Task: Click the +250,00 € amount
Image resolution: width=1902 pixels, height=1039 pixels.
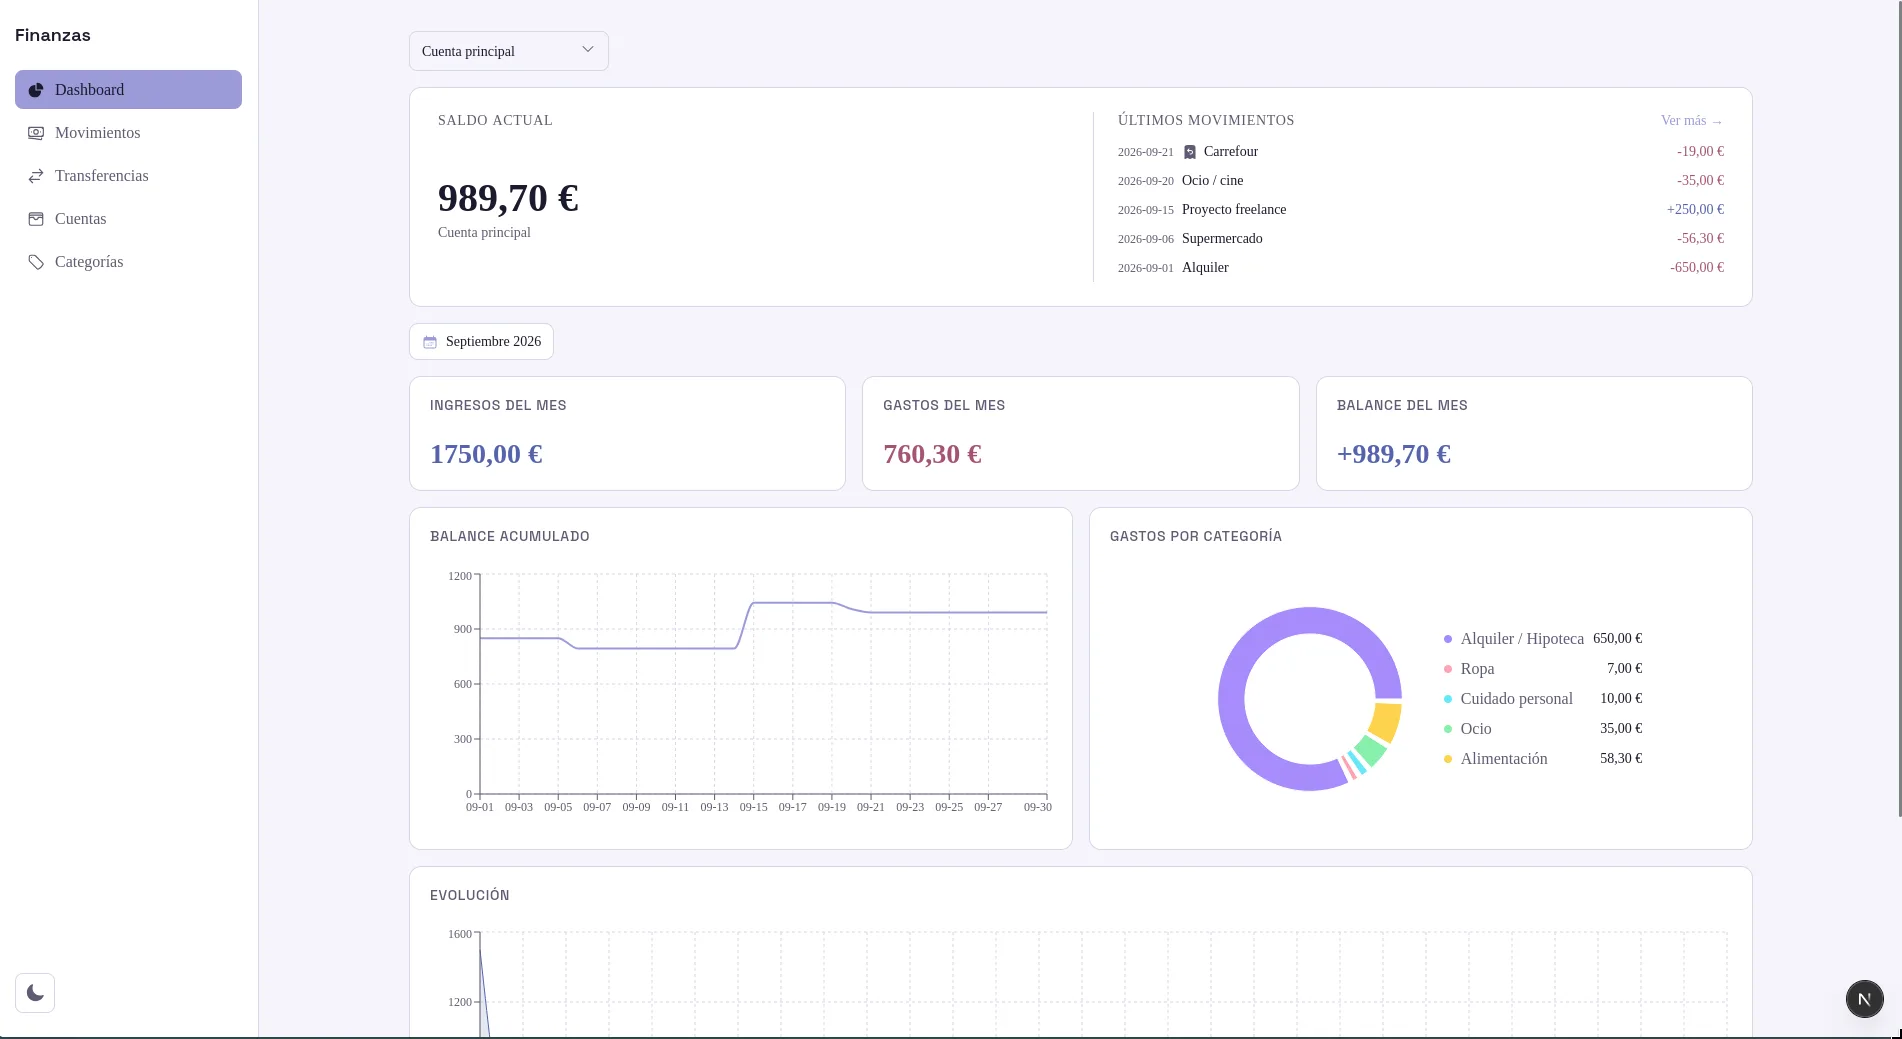Action: [x=1695, y=210]
